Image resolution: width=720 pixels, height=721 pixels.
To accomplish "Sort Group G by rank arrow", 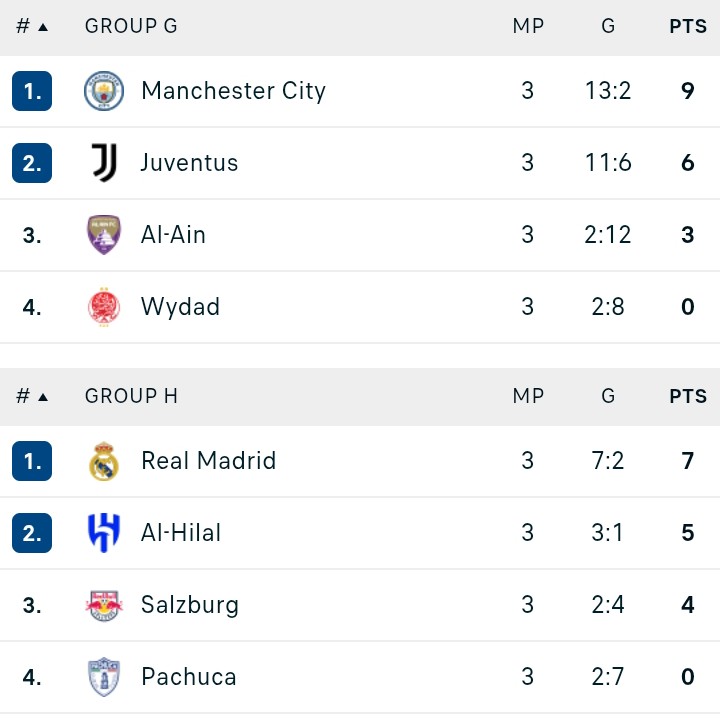I will tap(43, 28).
